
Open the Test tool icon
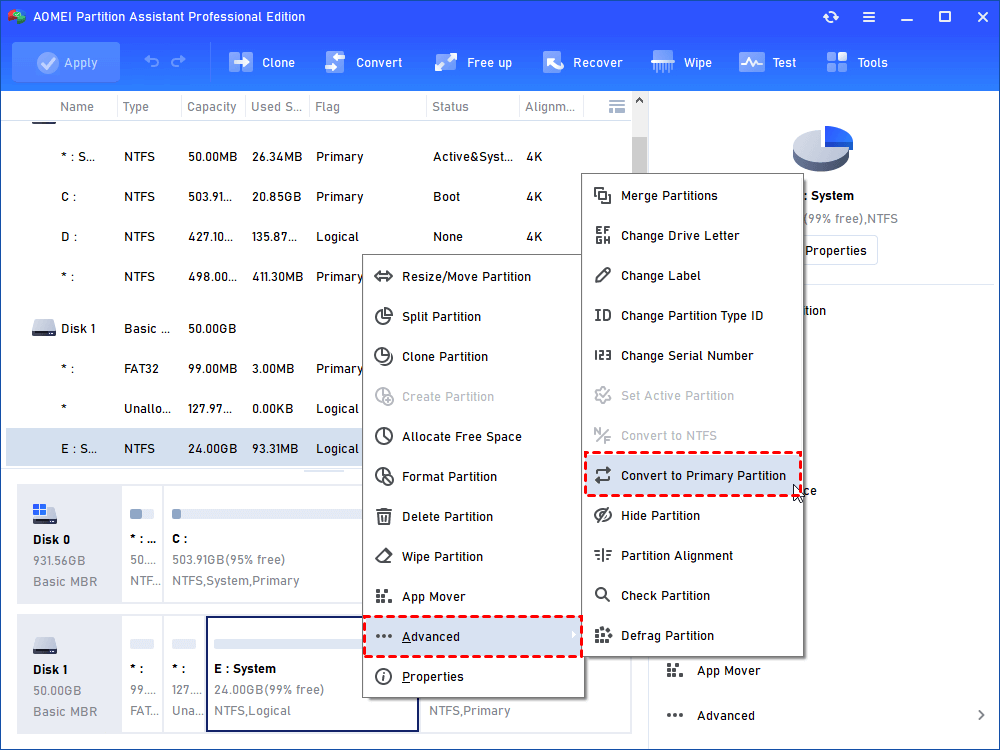point(751,62)
